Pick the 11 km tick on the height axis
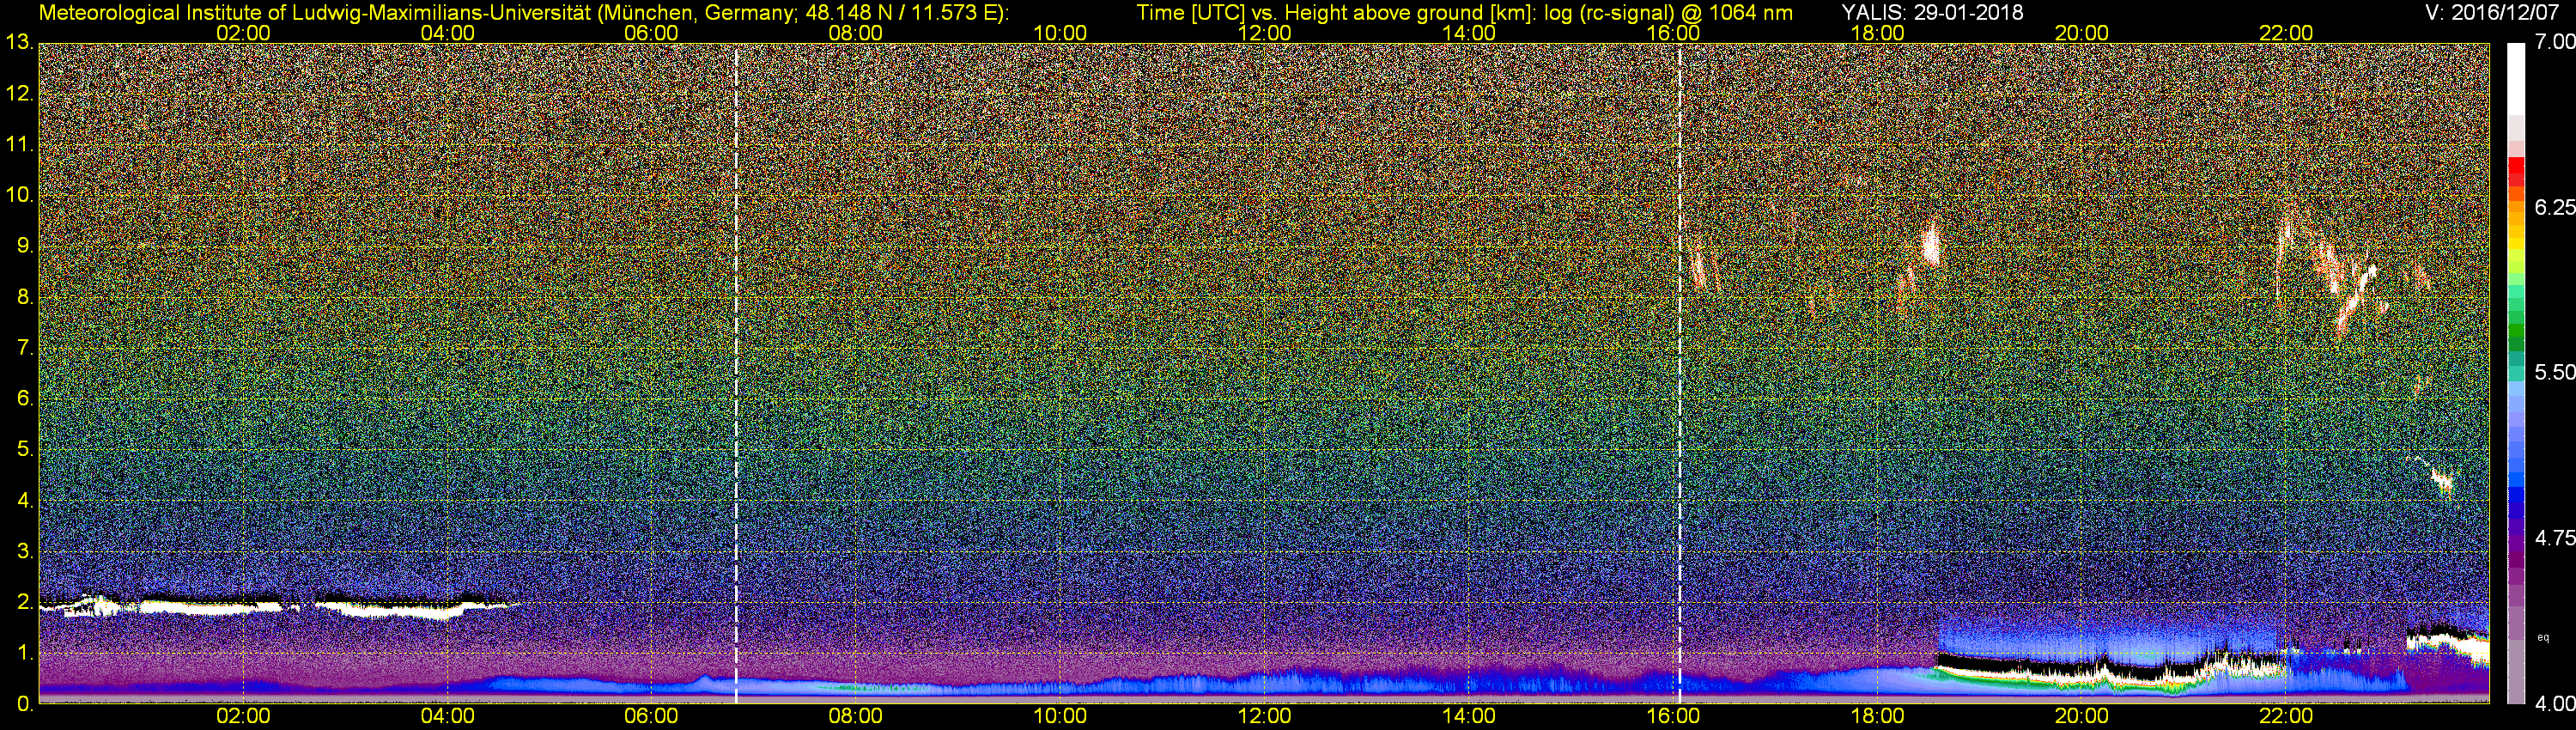 click(x=19, y=145)
